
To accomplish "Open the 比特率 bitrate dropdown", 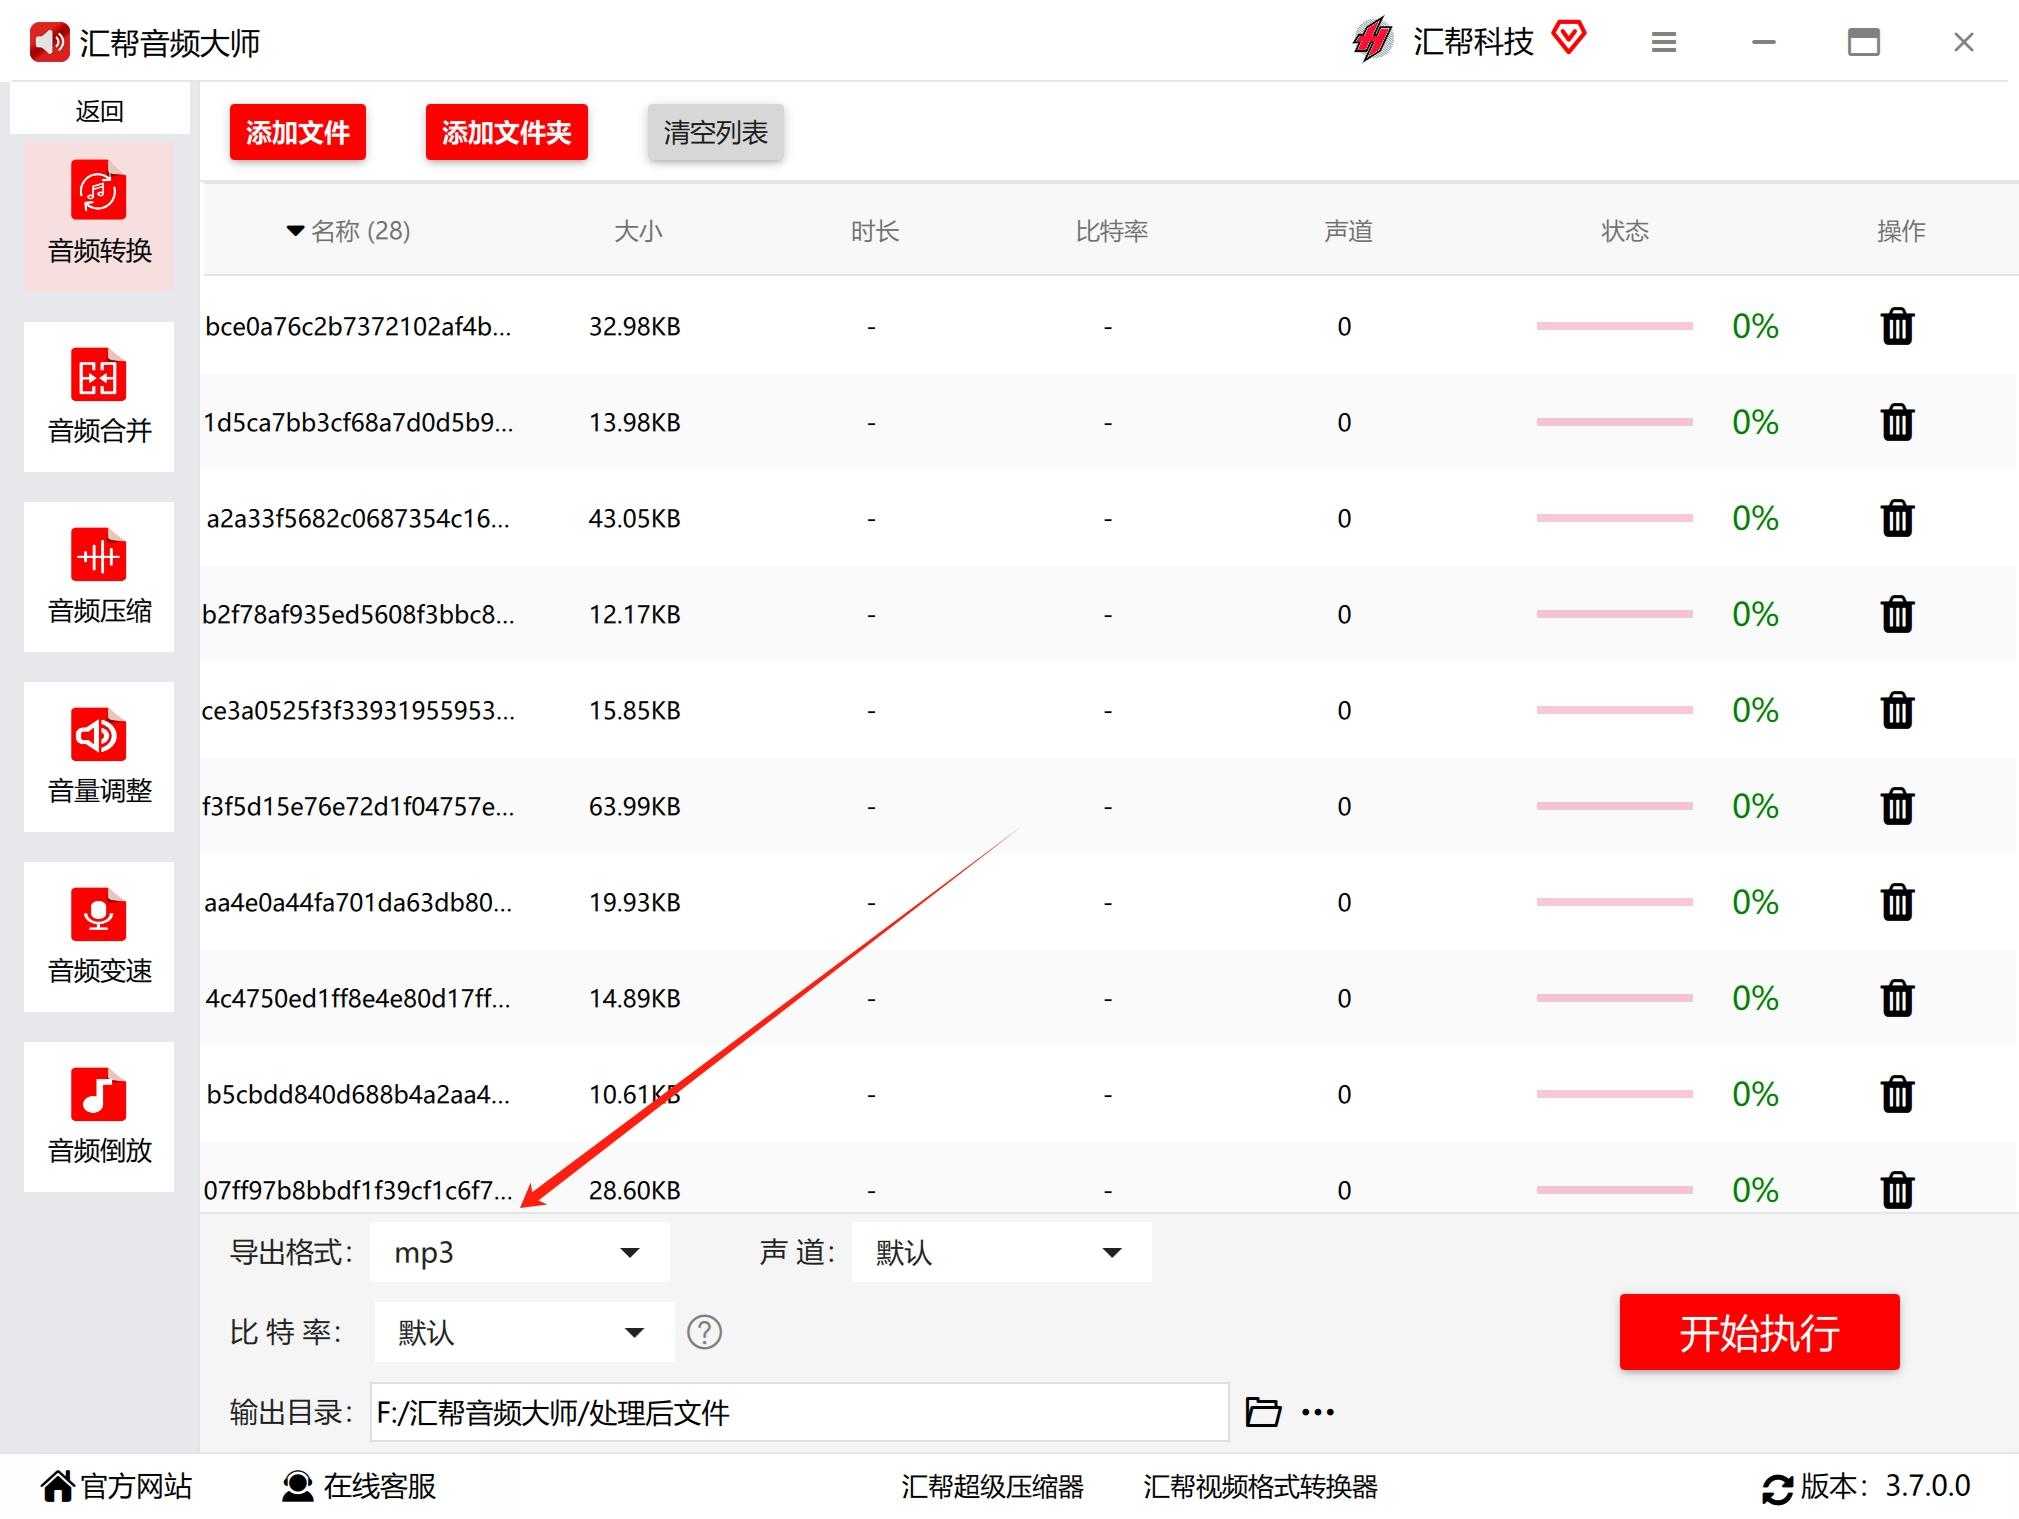I will 523,1332.
